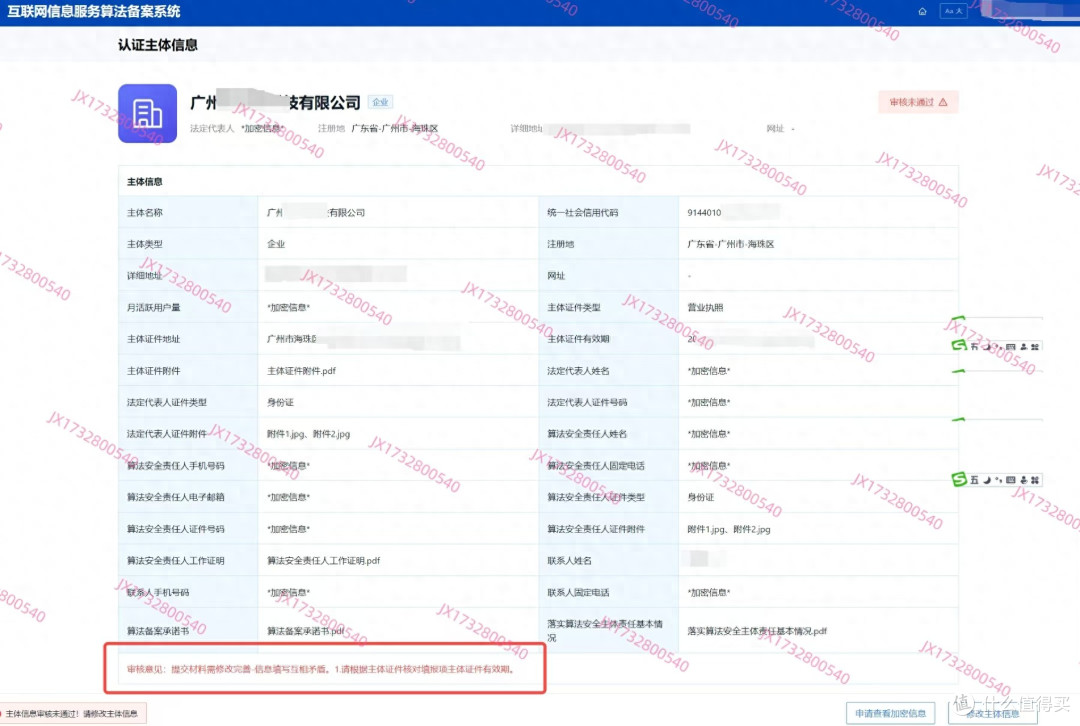Viewport: 1080px width, 726px height.
Task: Select the 联系人手机号码 encrypted value
Action: click(x=289, y=592)
